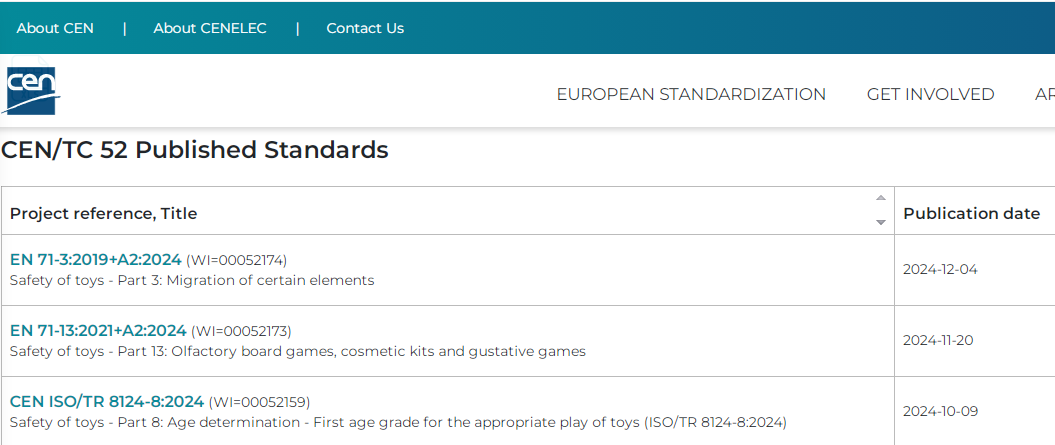This screenshot has height=445, width=1055.
Task: Open the Get Involved menu
Action: tap(930, 94)
